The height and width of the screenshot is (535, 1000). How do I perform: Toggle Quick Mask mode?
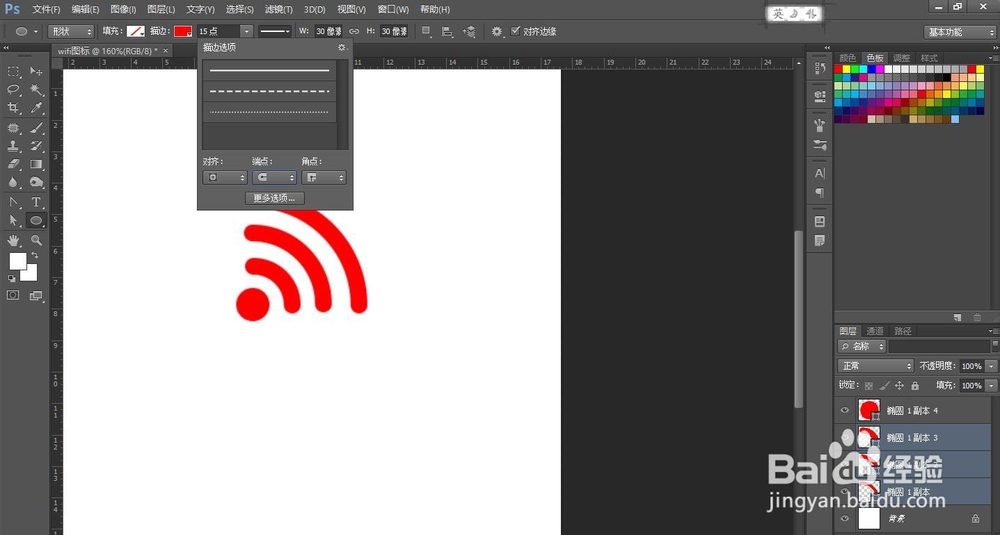pos(13,296)
